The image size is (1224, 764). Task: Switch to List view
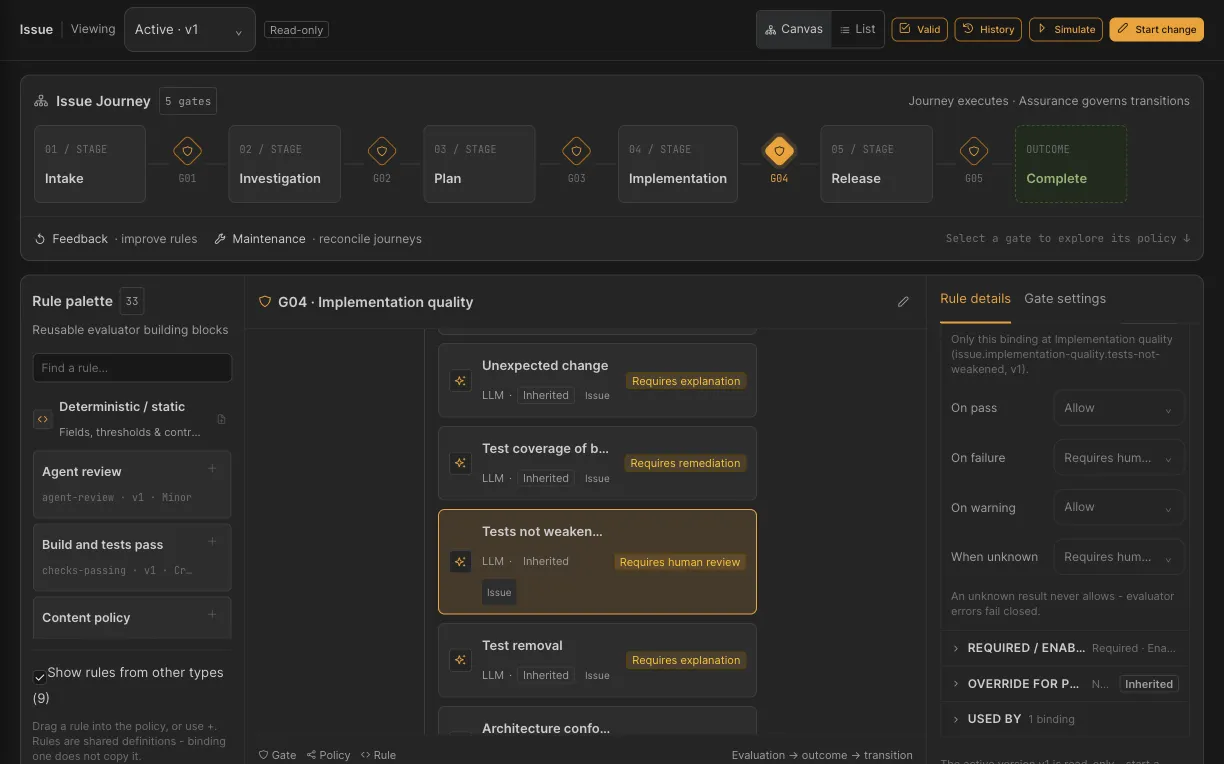point(858,29)
